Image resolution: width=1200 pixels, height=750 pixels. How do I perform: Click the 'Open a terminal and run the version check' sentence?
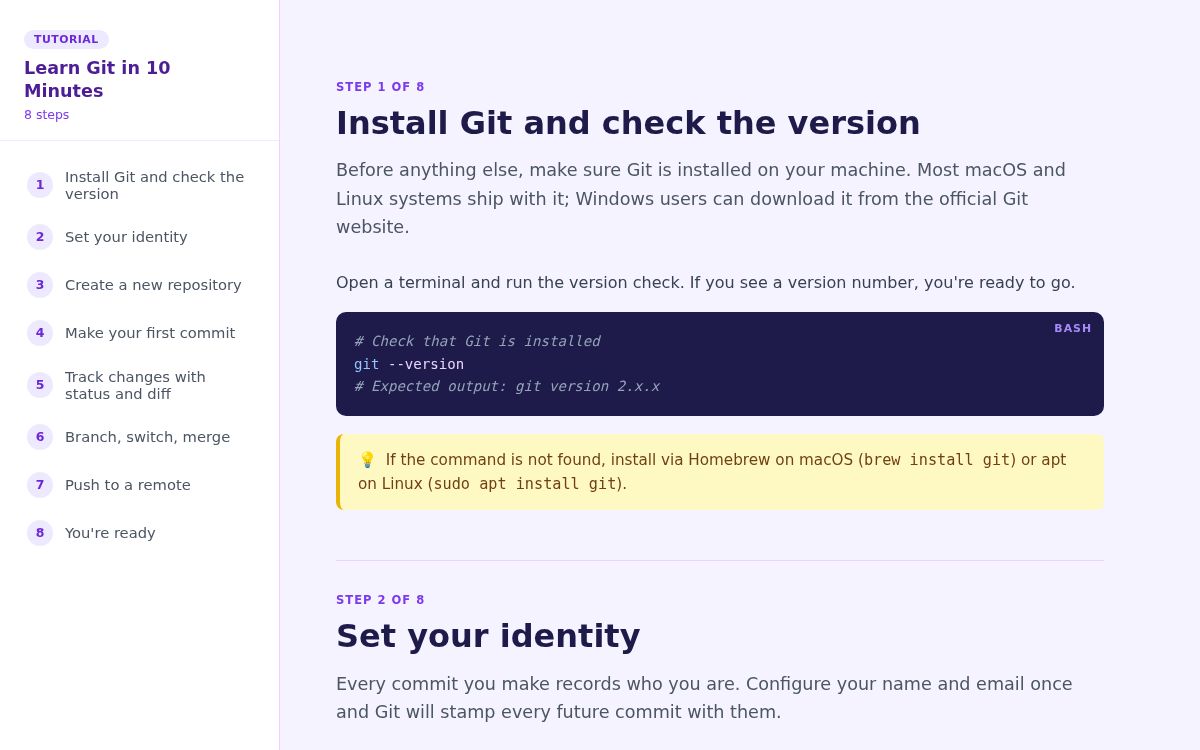point(706,283)
